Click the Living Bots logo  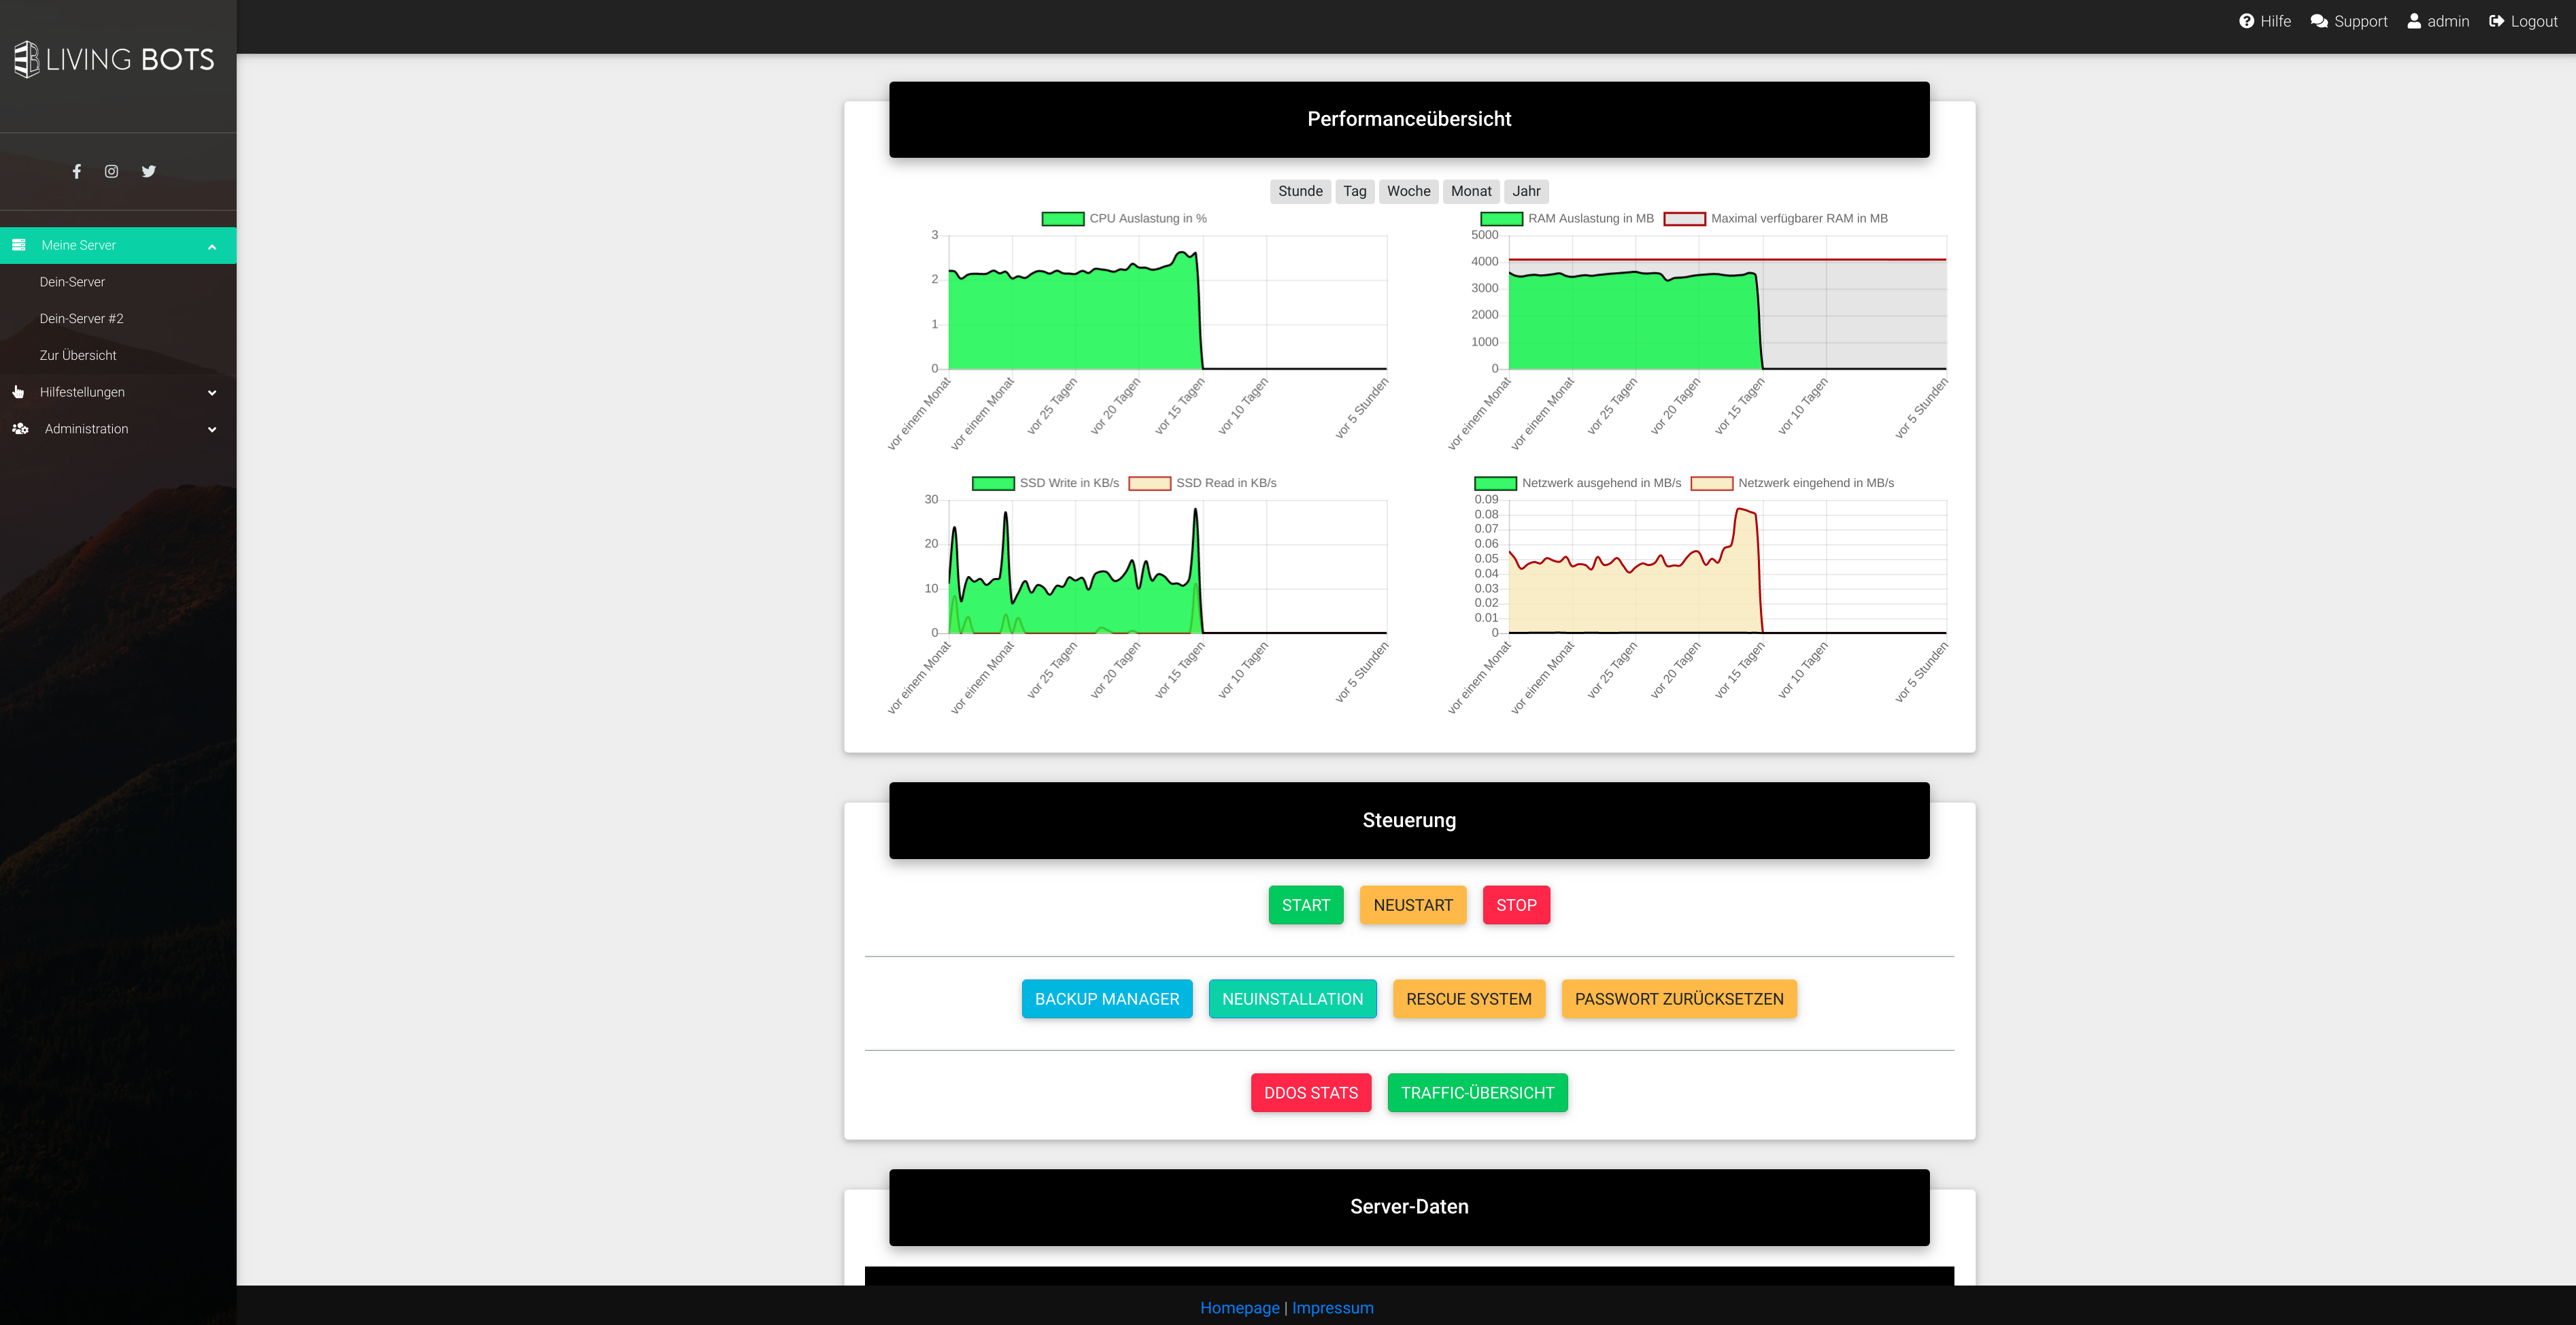[x=114, y=59]
